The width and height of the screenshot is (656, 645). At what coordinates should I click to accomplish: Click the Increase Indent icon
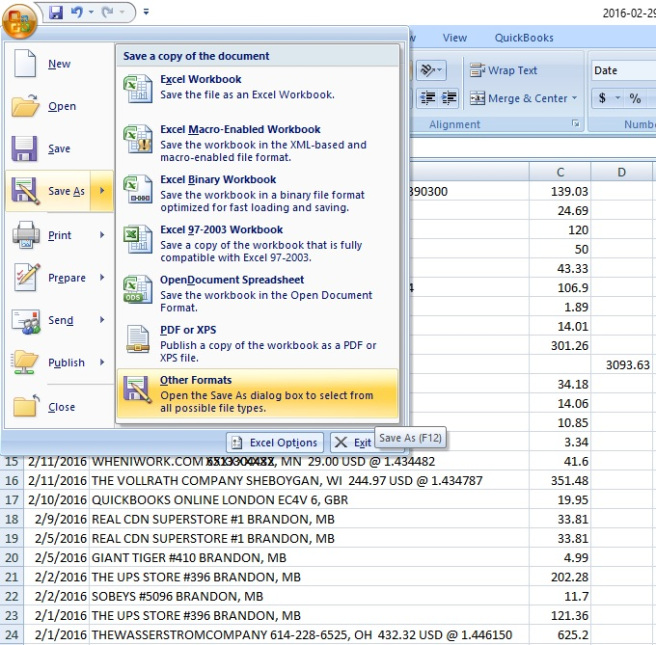click(x=449, y=98)
